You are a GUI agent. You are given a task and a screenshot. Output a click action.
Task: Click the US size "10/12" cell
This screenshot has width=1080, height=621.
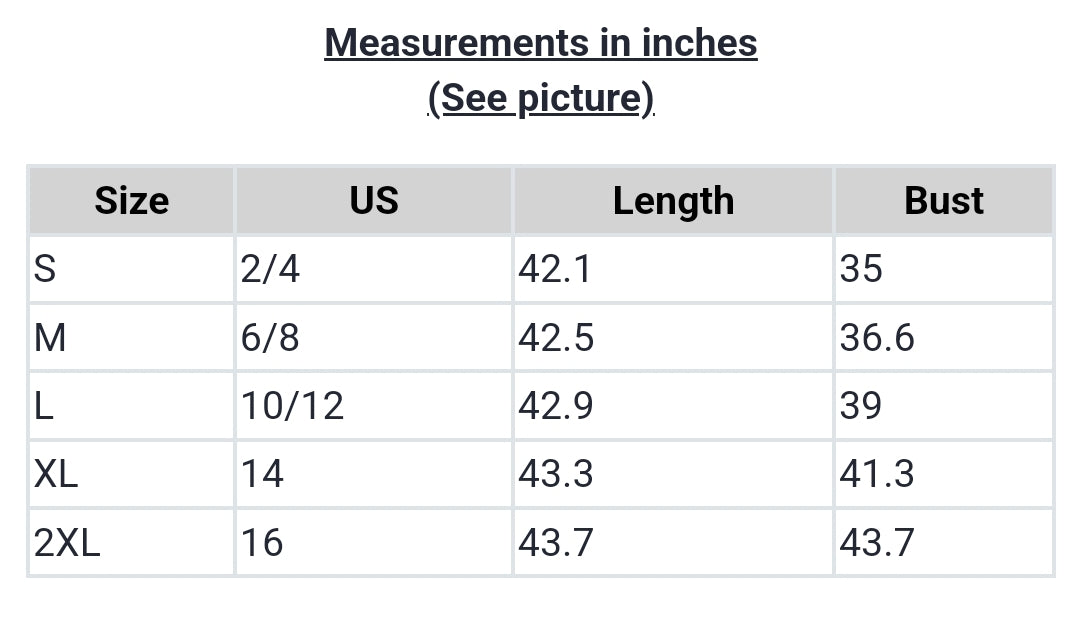[x=292, y=406]
